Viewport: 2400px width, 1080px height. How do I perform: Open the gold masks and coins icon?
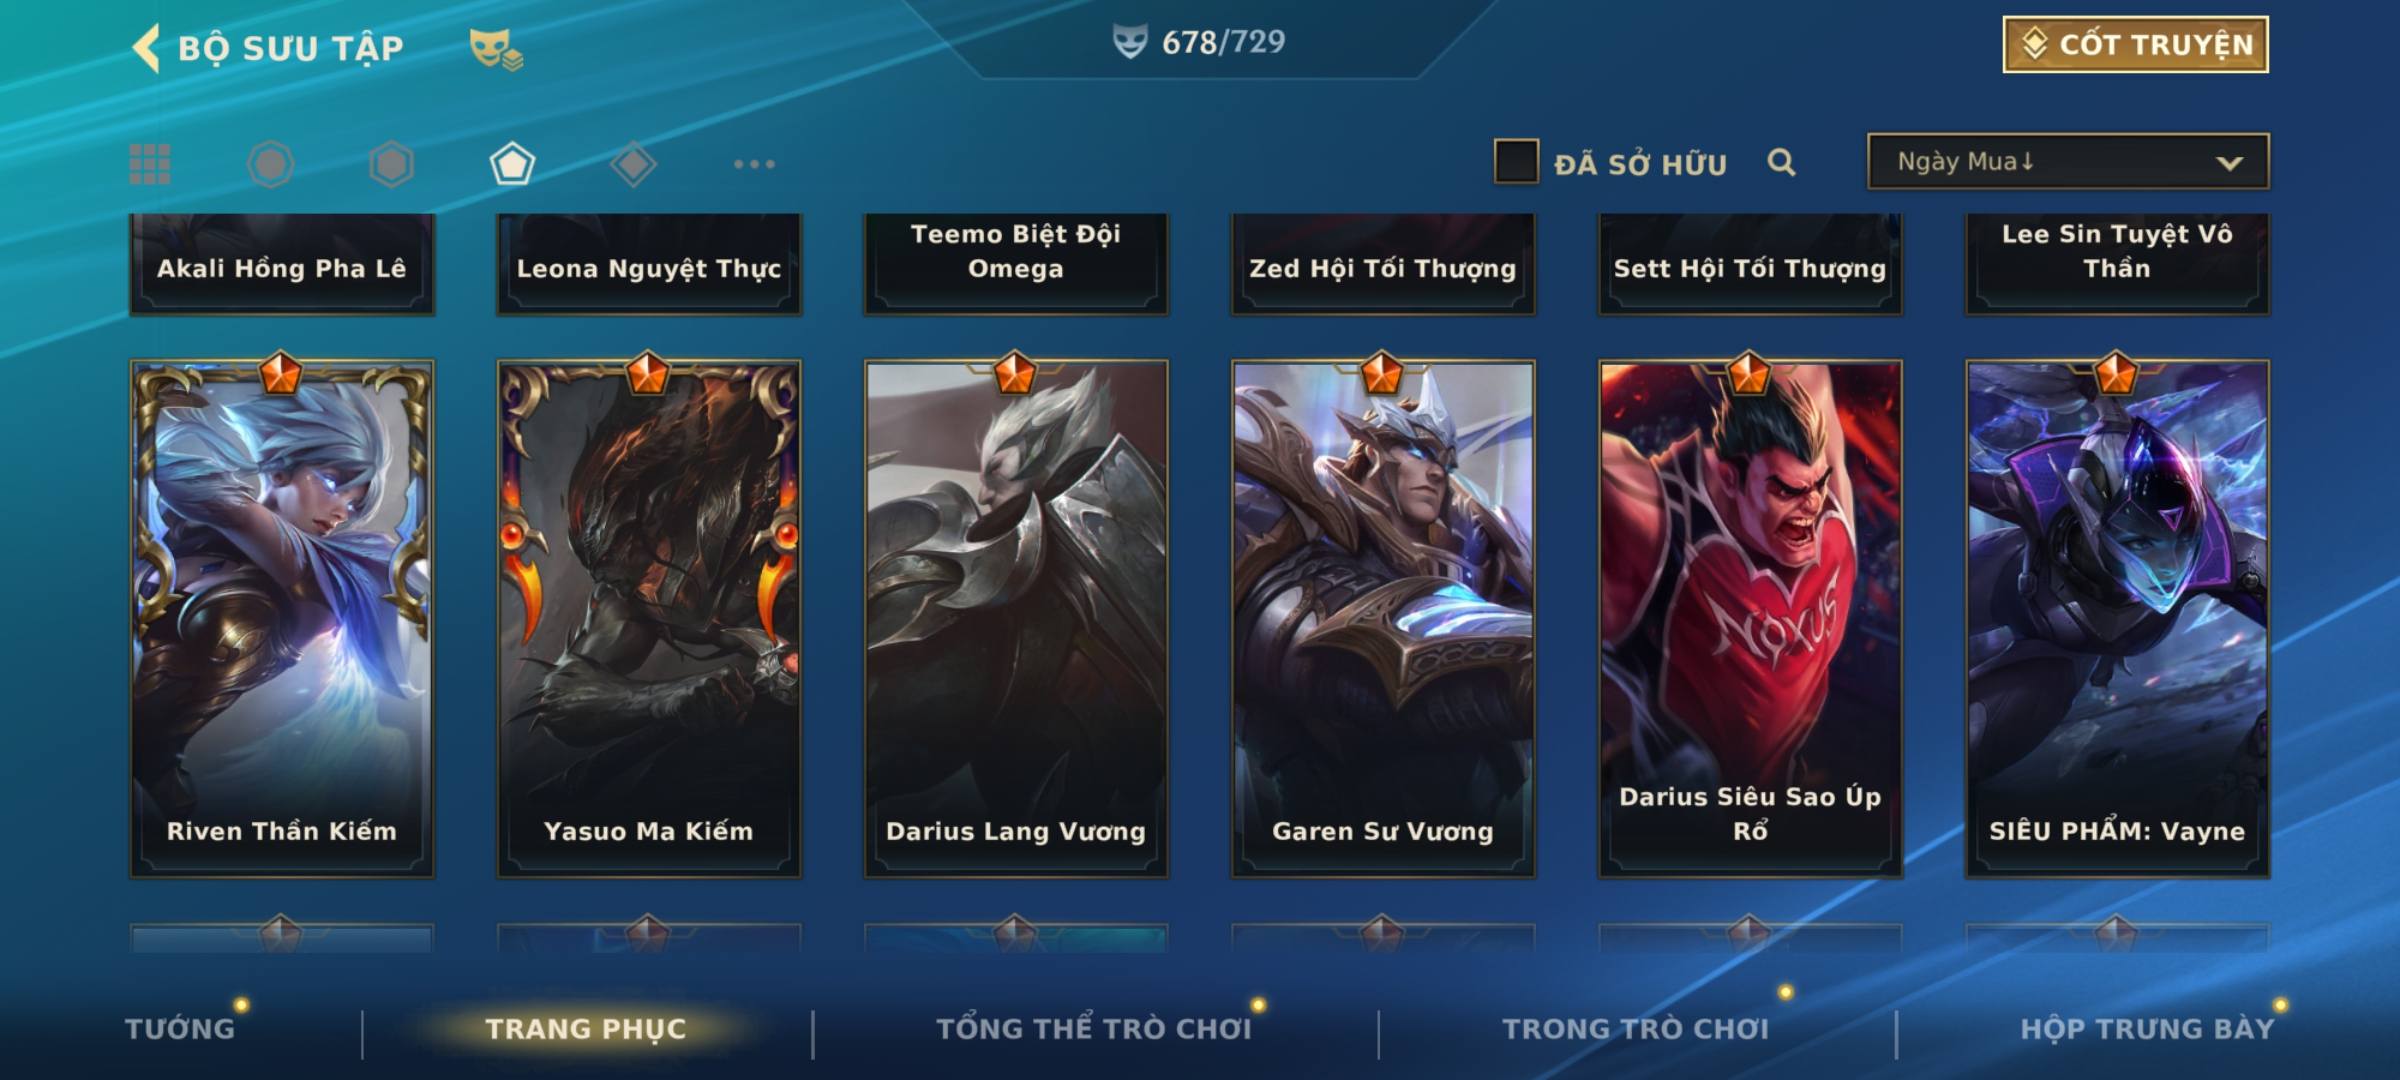[x=496, y=48]
